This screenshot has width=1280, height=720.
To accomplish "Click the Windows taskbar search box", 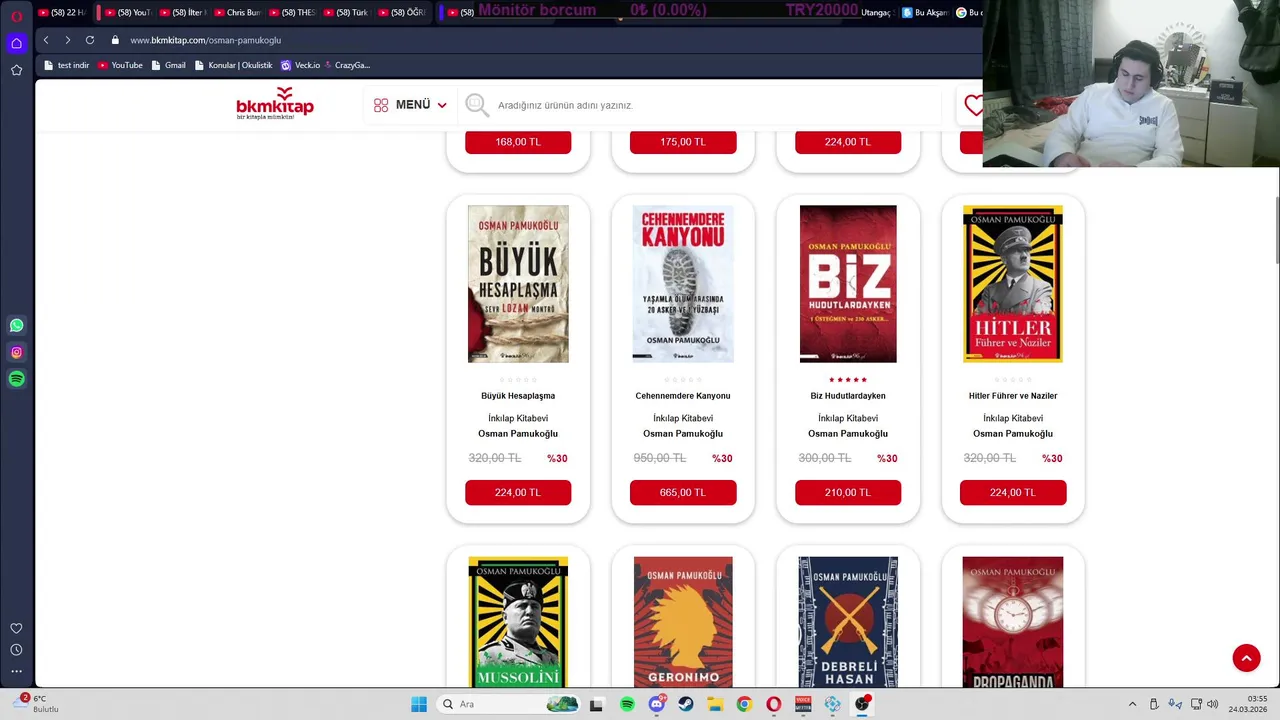I will tap(509, 704).
